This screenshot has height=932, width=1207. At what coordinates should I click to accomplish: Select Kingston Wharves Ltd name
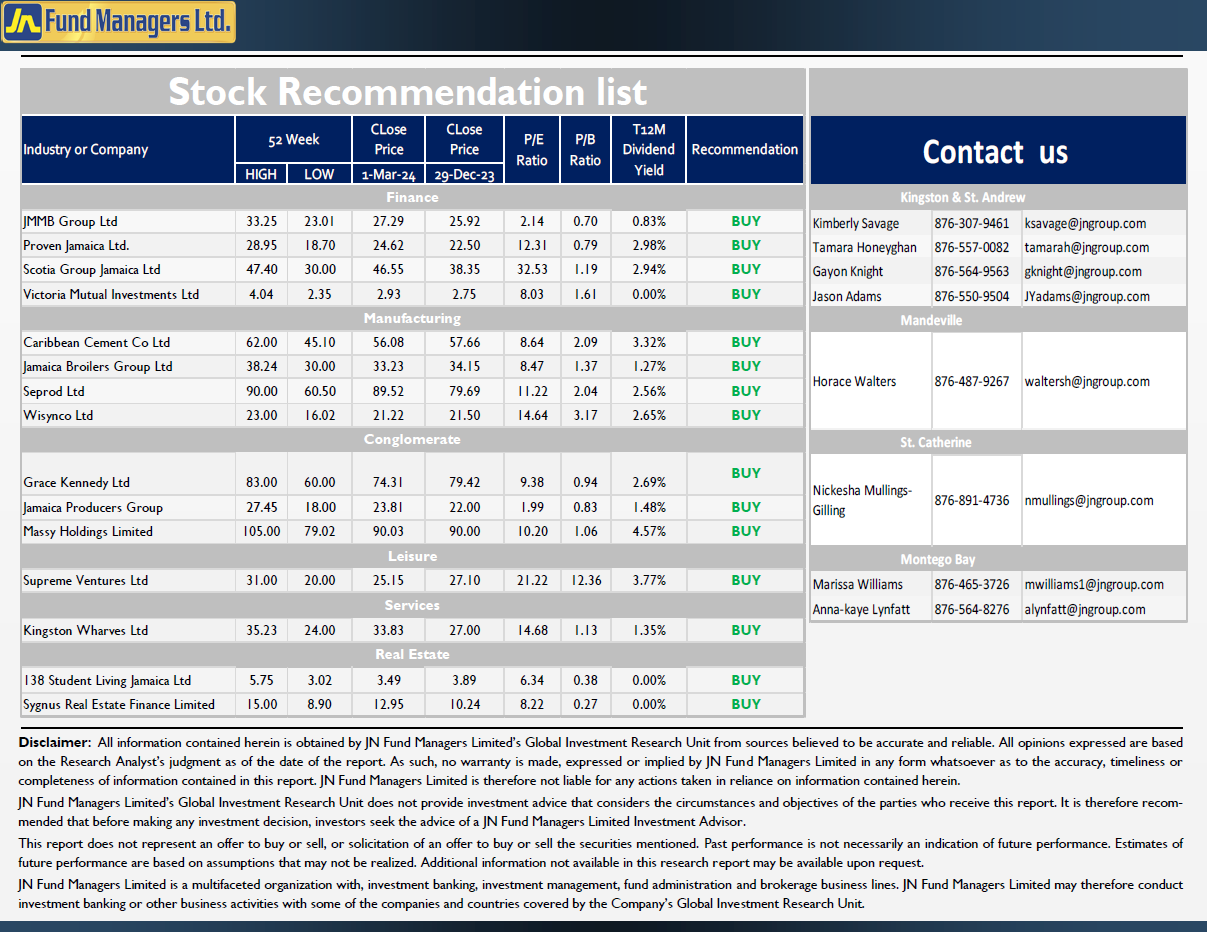click(85, 630)
